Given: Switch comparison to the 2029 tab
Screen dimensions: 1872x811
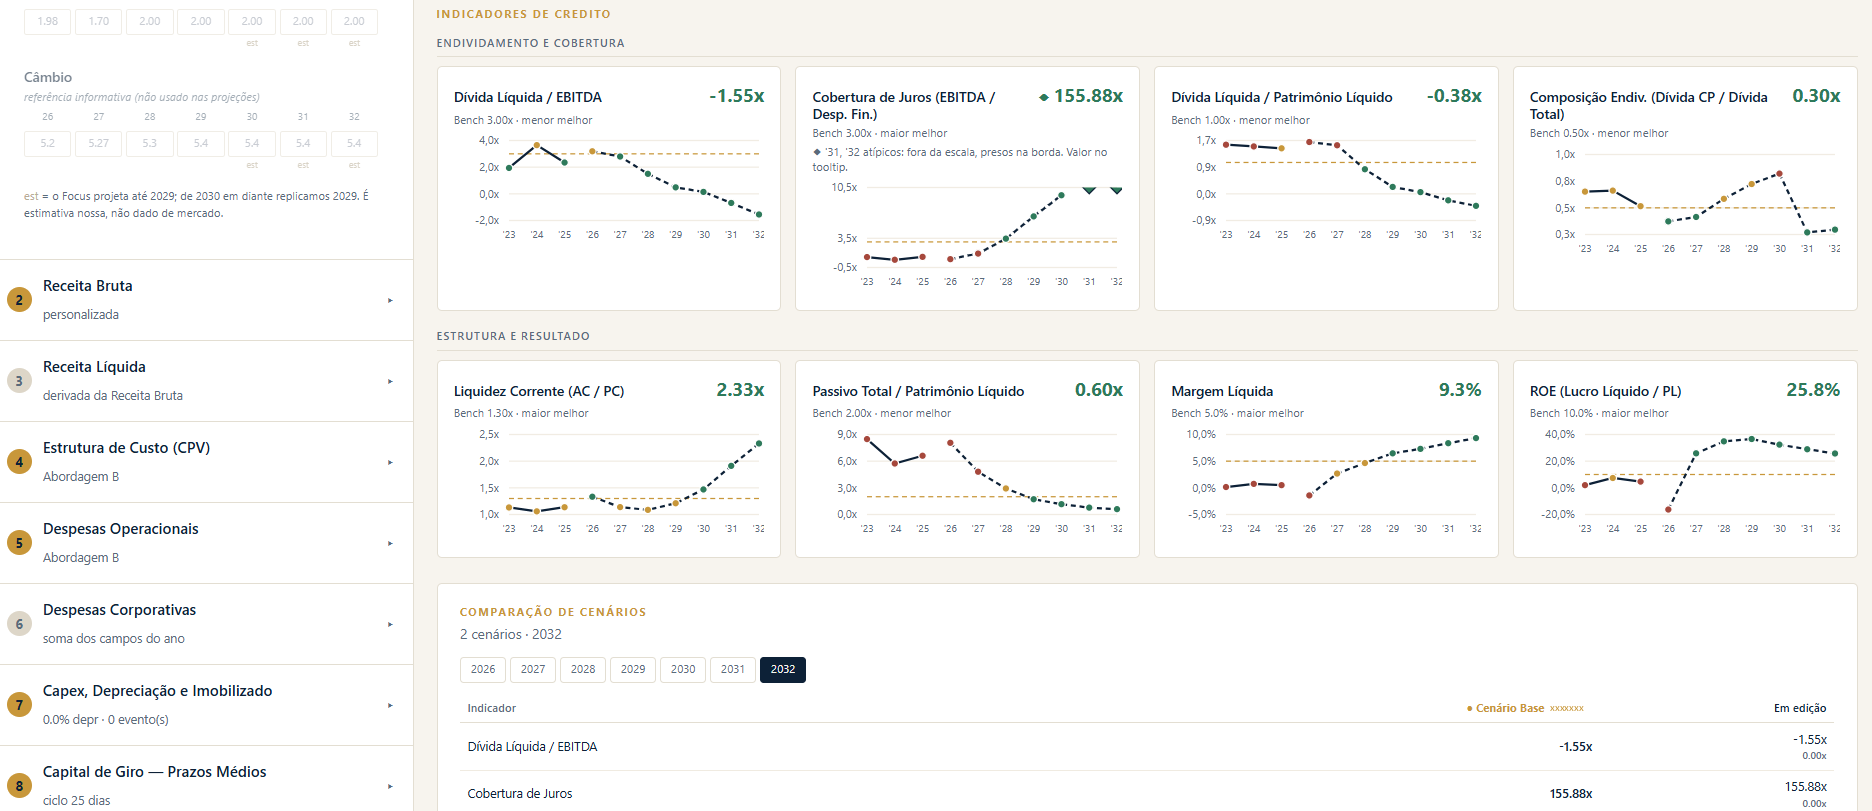Looking at the screenshot, I should [x=633, y=670].
